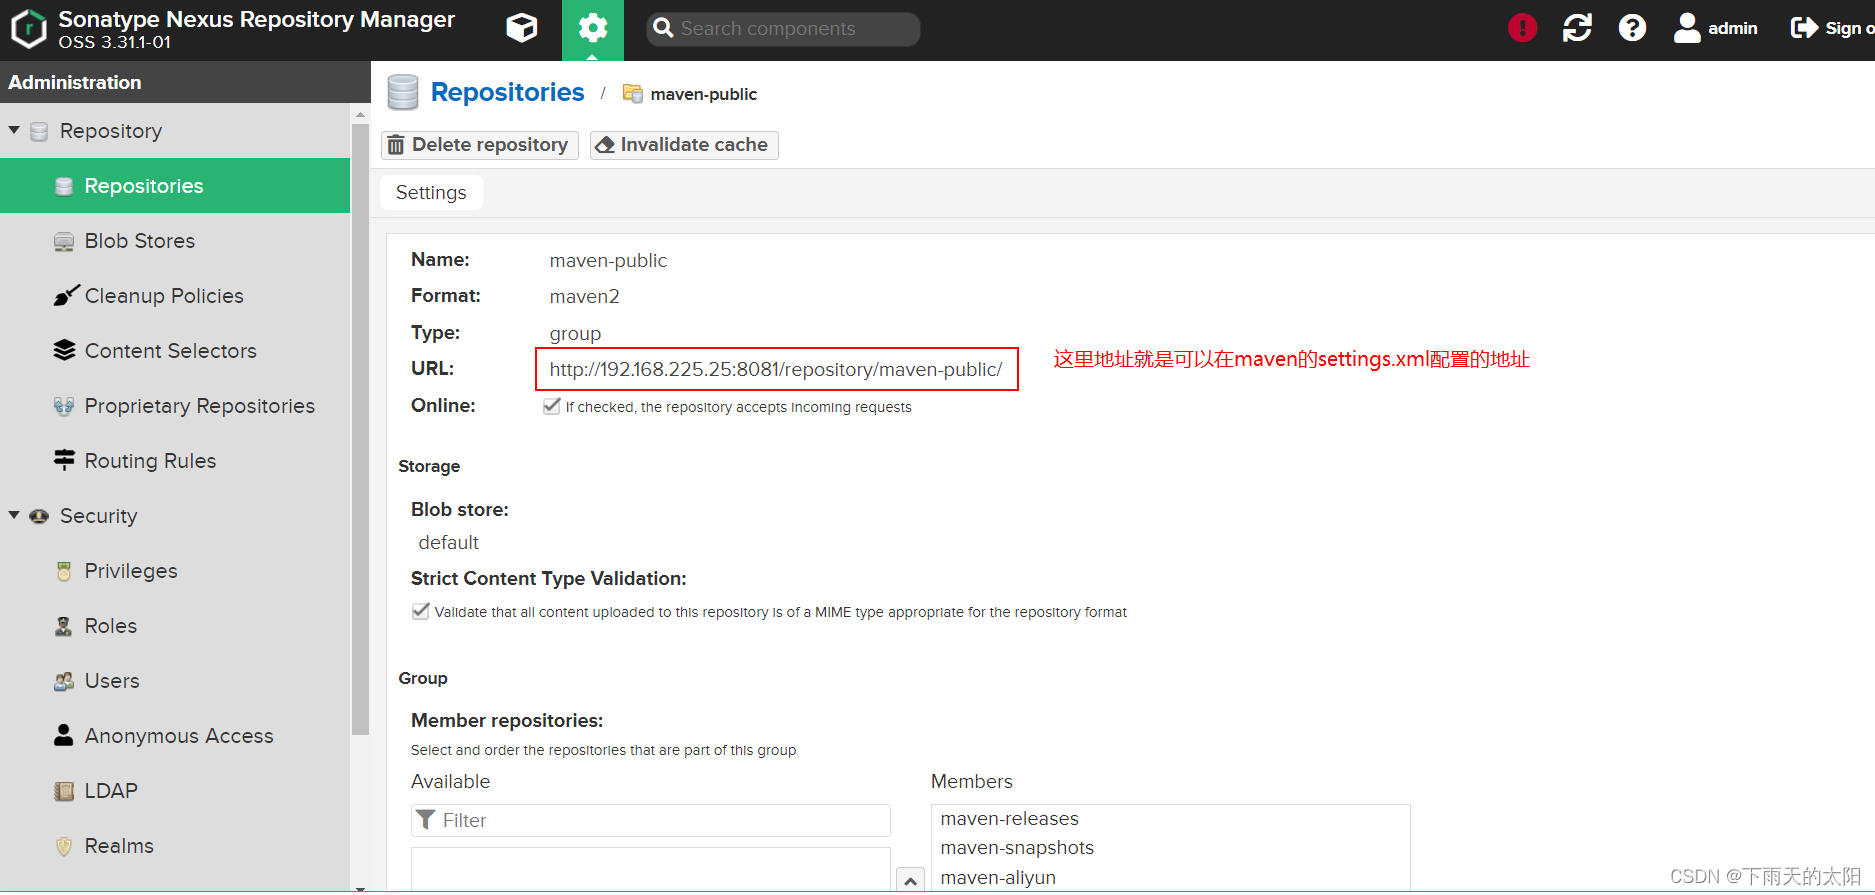The image size is (1875, 895).
Task: Click the maven-public folder icon in breadcrumb
Action: (632, 93)
